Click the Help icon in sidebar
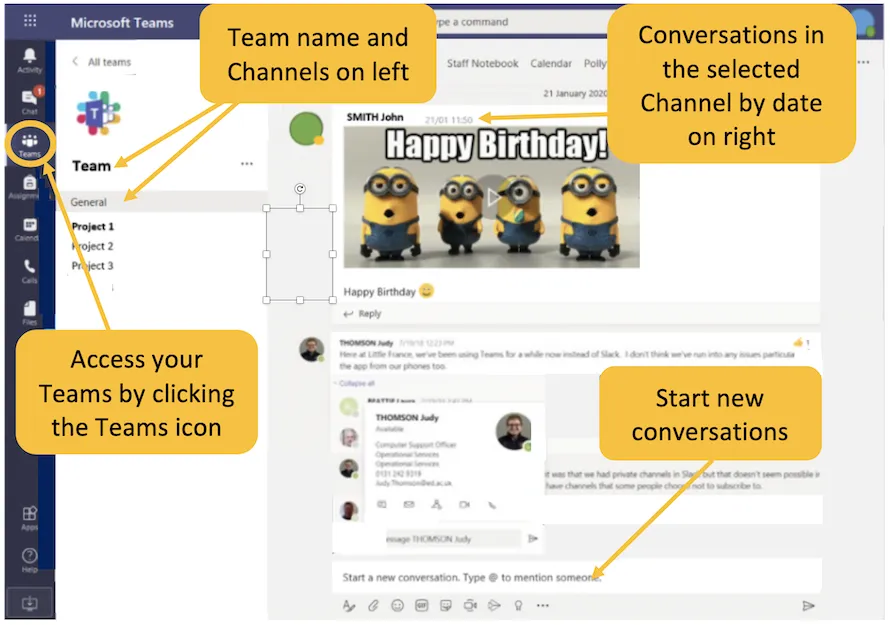 (29, 559)
